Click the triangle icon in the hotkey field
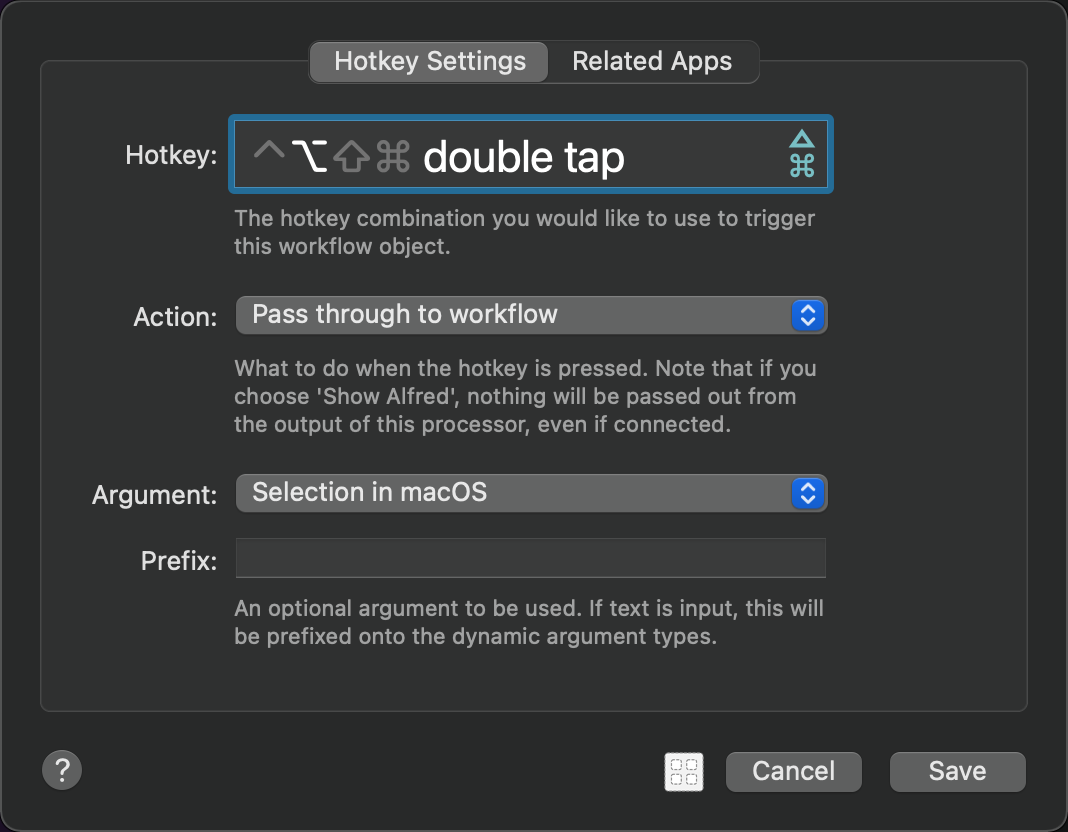The image size is (1068, 832). coord(802,139)
